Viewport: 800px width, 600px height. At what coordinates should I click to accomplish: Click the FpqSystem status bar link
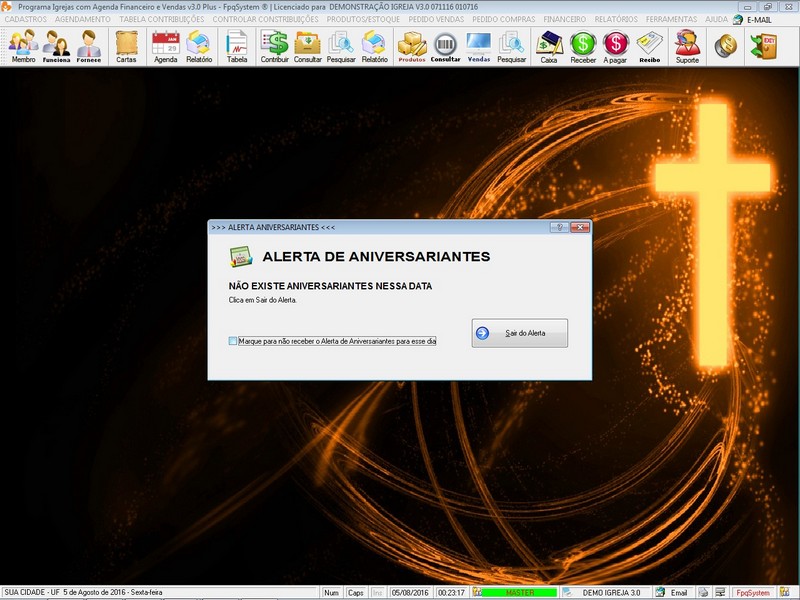(x=753, y=592)
